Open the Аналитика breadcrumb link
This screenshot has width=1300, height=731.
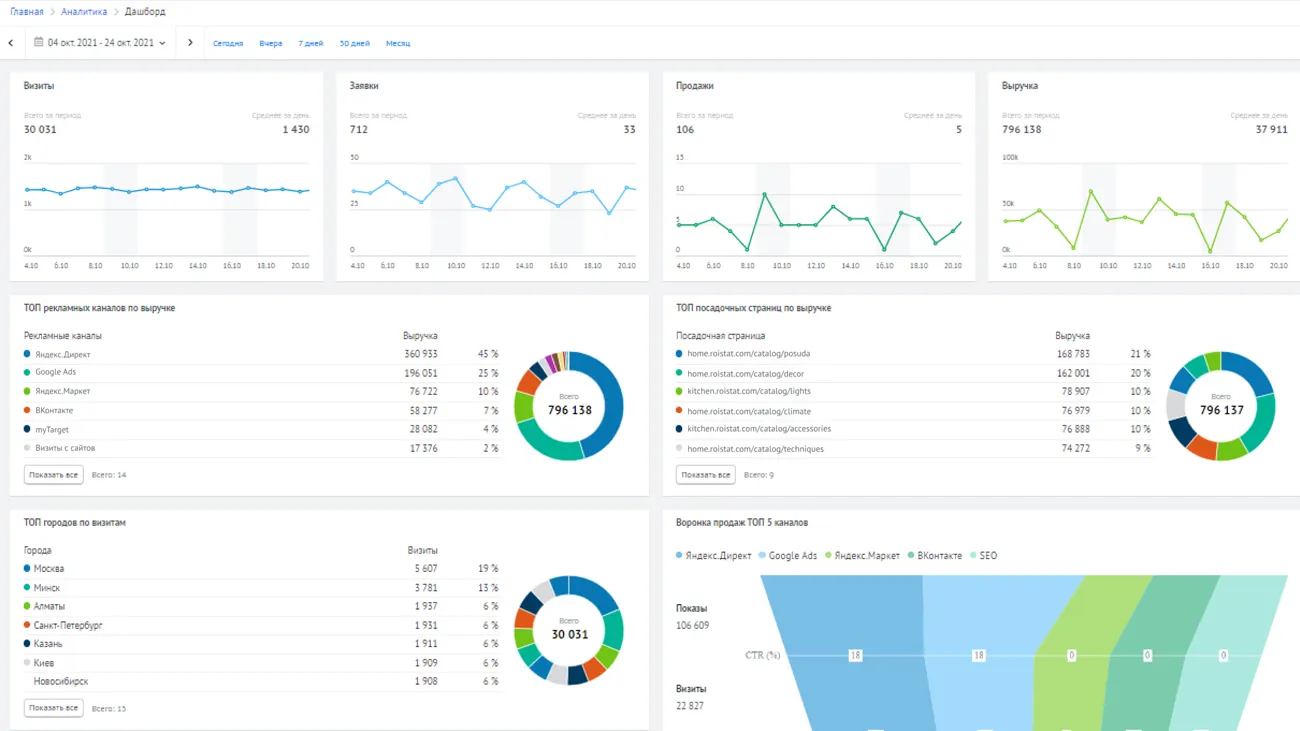(x=84, y=12)
